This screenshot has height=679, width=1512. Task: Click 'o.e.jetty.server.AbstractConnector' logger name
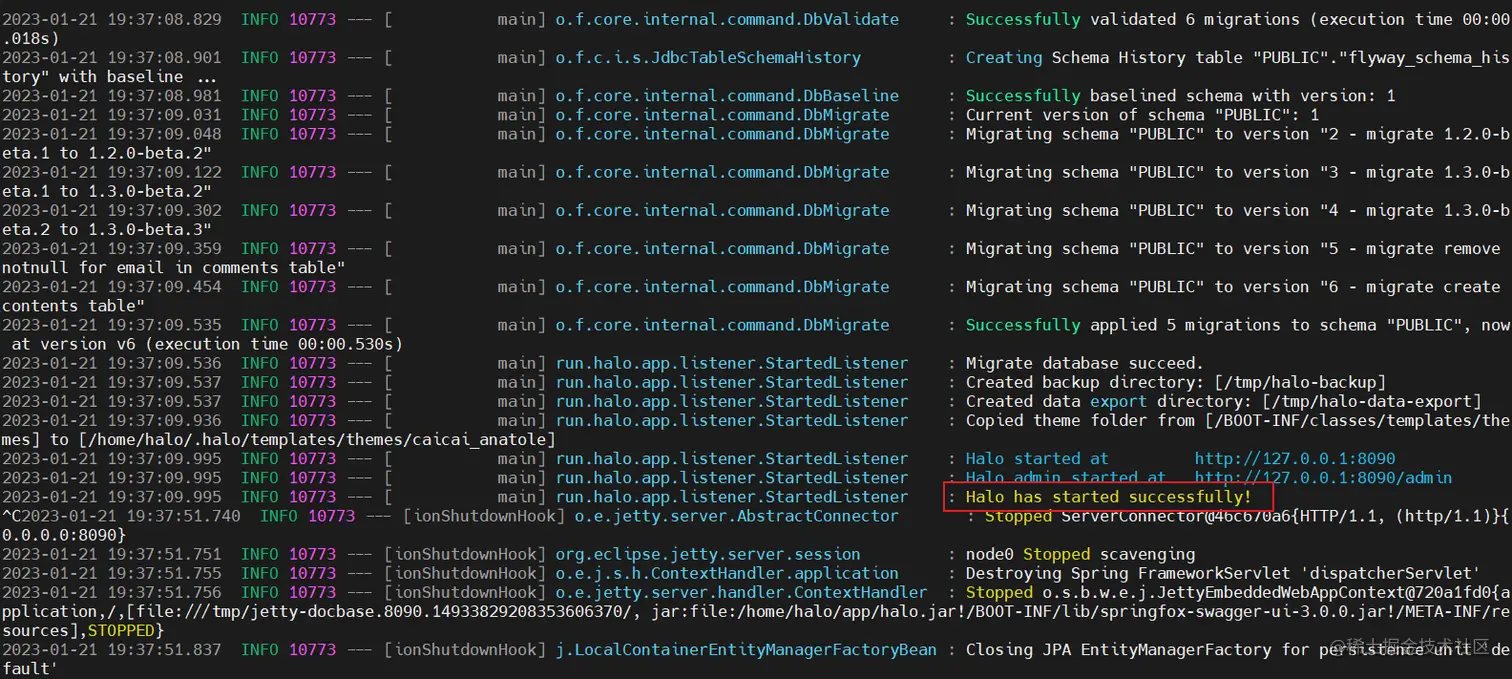[x=736, y=516]
